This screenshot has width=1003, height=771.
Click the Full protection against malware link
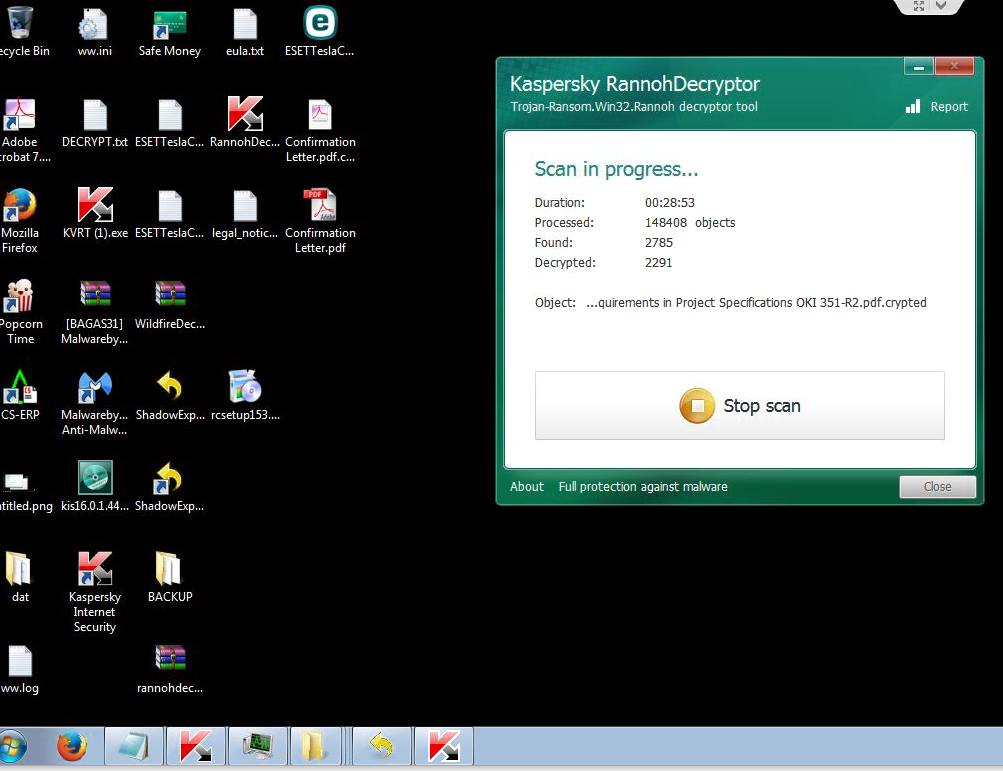[643, 486]
